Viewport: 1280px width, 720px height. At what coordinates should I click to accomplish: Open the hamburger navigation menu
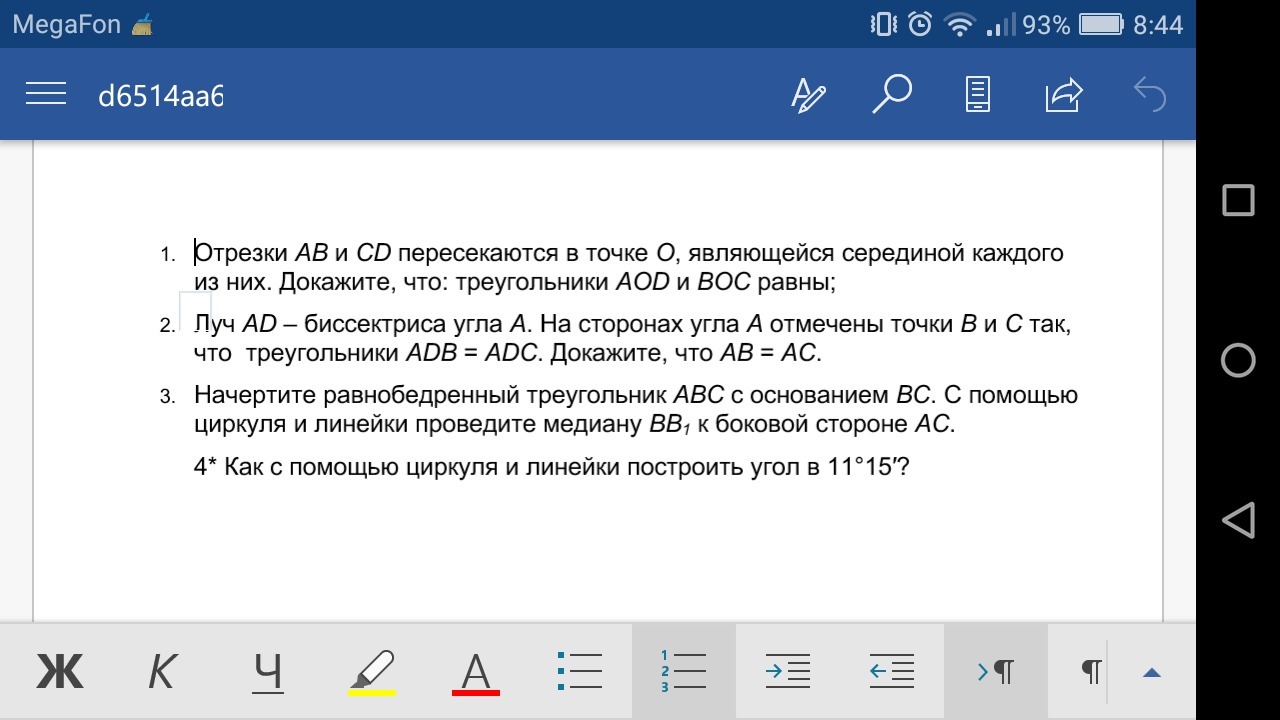(x=46, y=95)
